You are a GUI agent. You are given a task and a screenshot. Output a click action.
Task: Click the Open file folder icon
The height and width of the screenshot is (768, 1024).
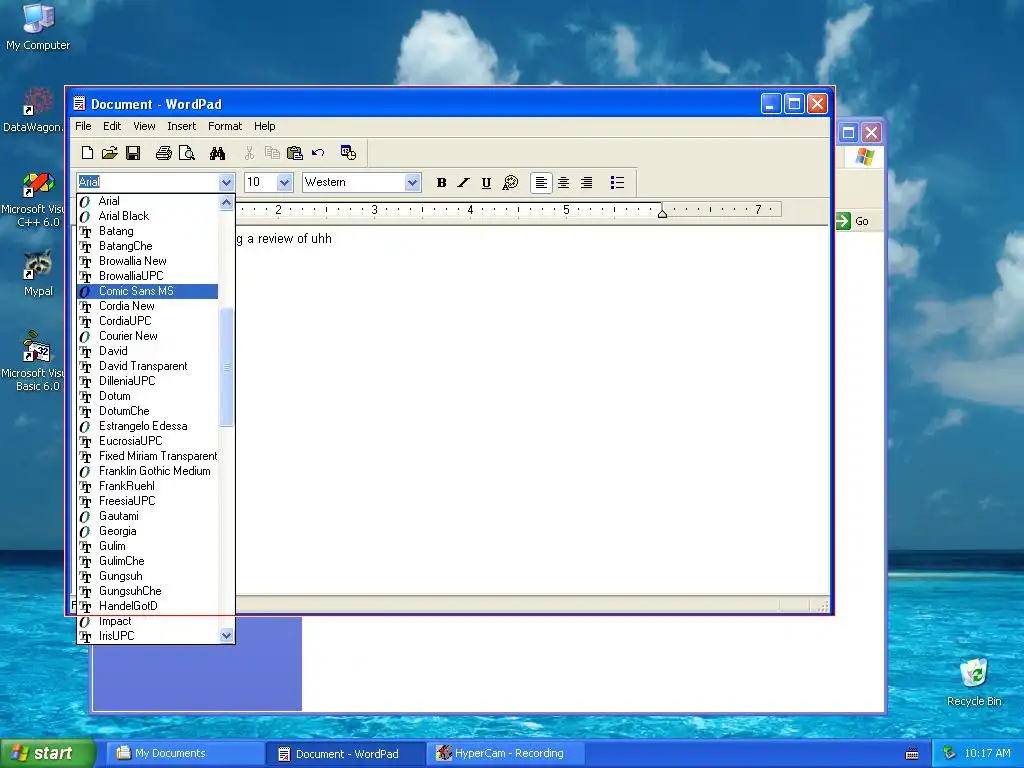click(x=110, y=153)
